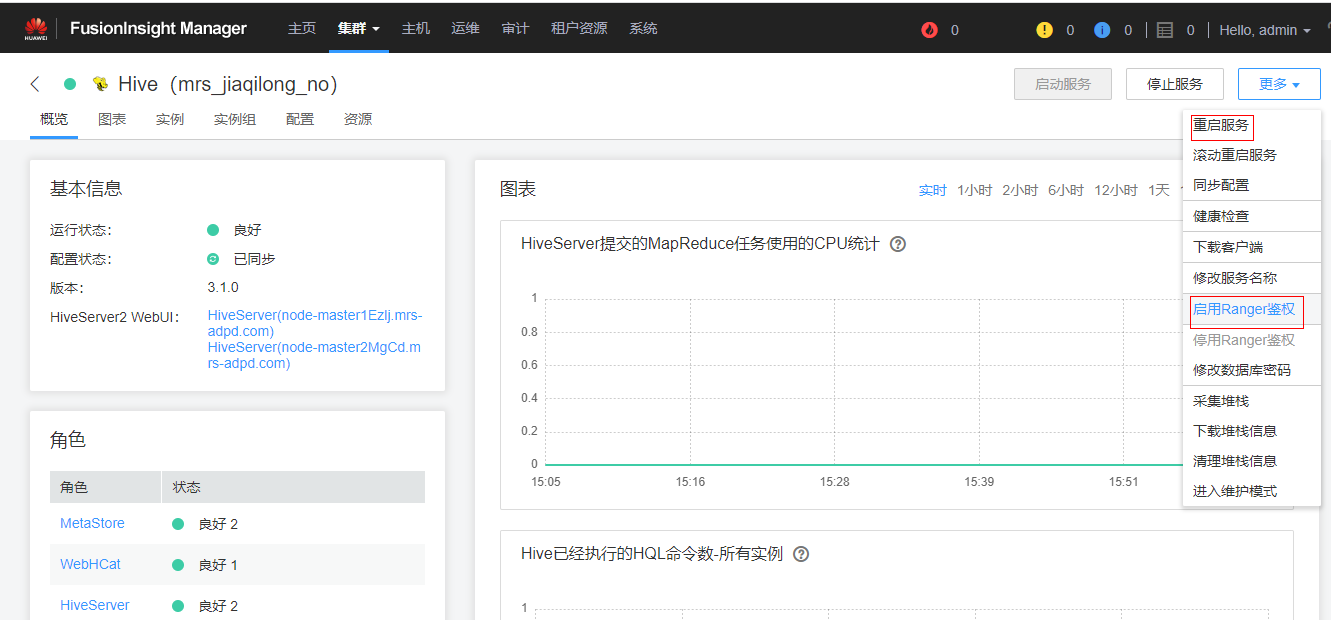Switch to the 配置 tab
Screen dimensions: 1331x620
tap(300, 119)
